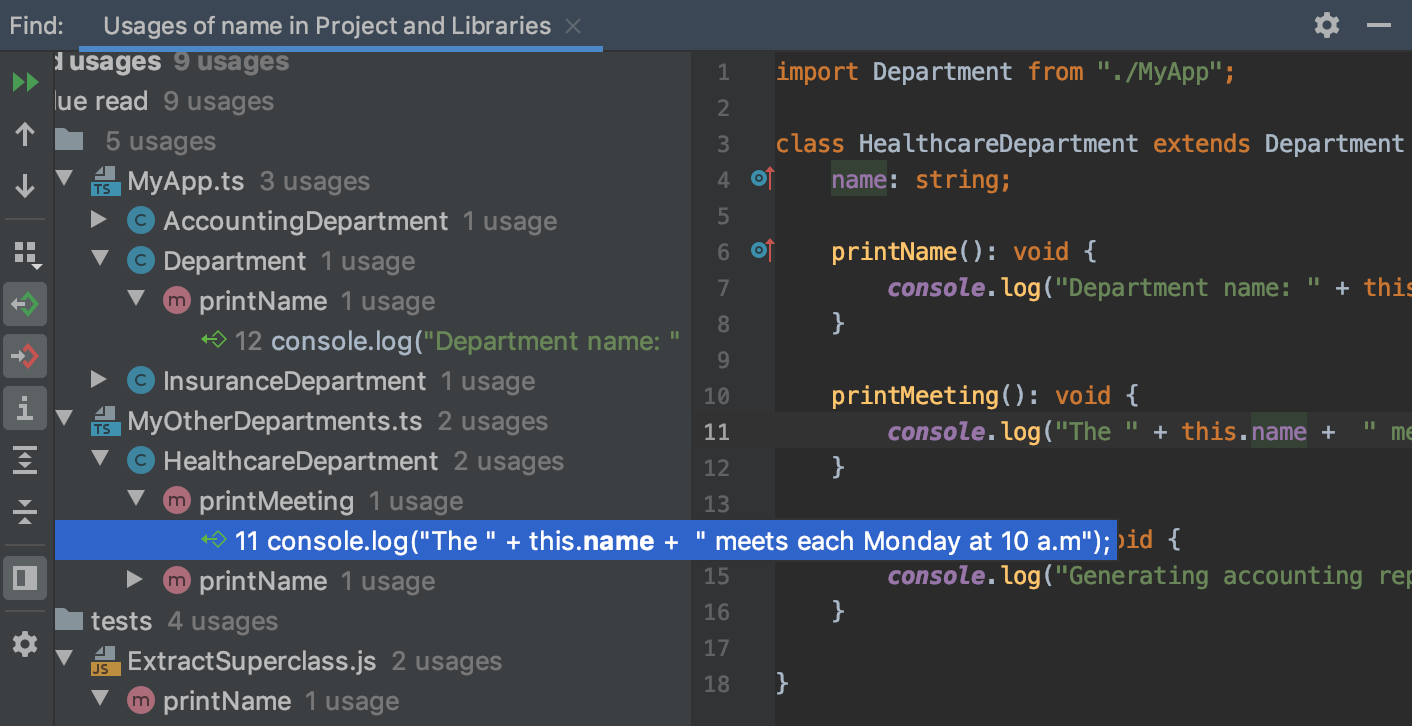This screenshot has height=726, width=1412.
Task: Select MyOtherDepartments.ts tree row
Action: [373, 421]
